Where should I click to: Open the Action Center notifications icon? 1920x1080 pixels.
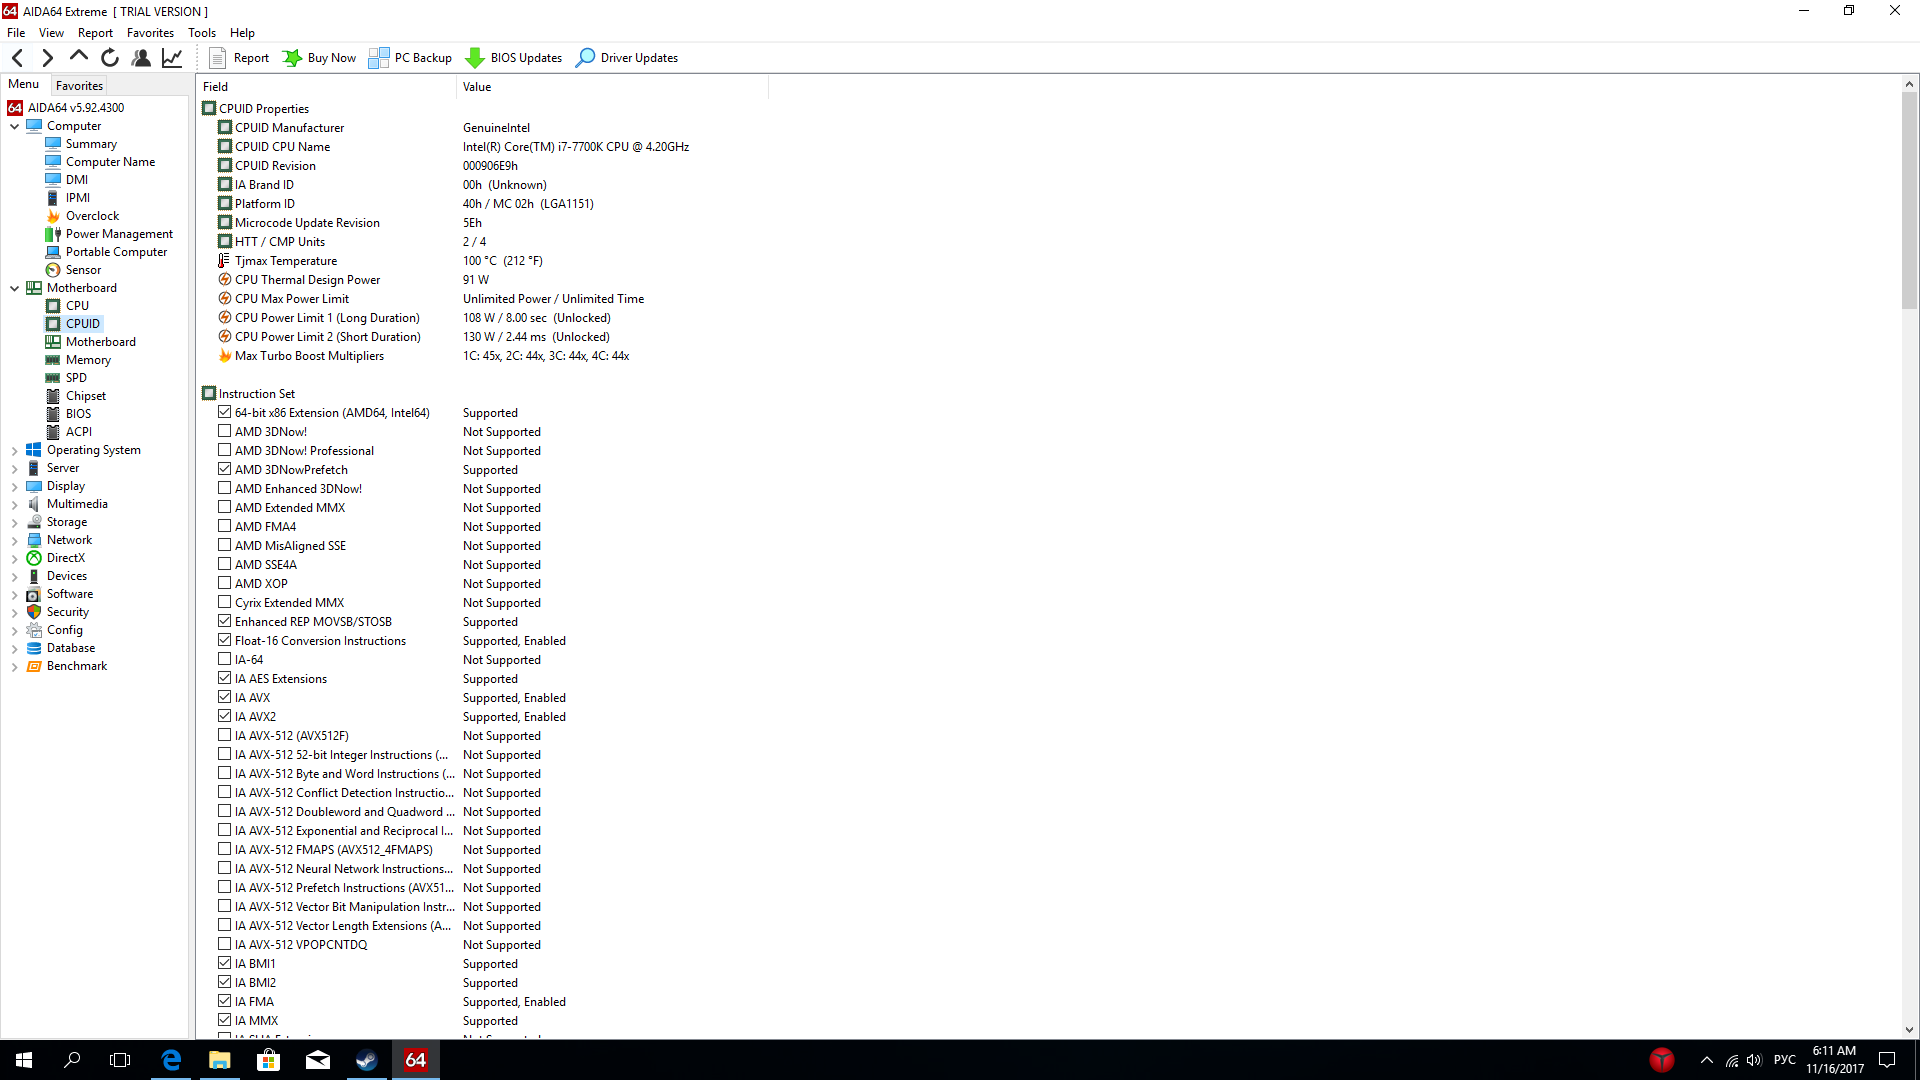pos(1887,1060)
